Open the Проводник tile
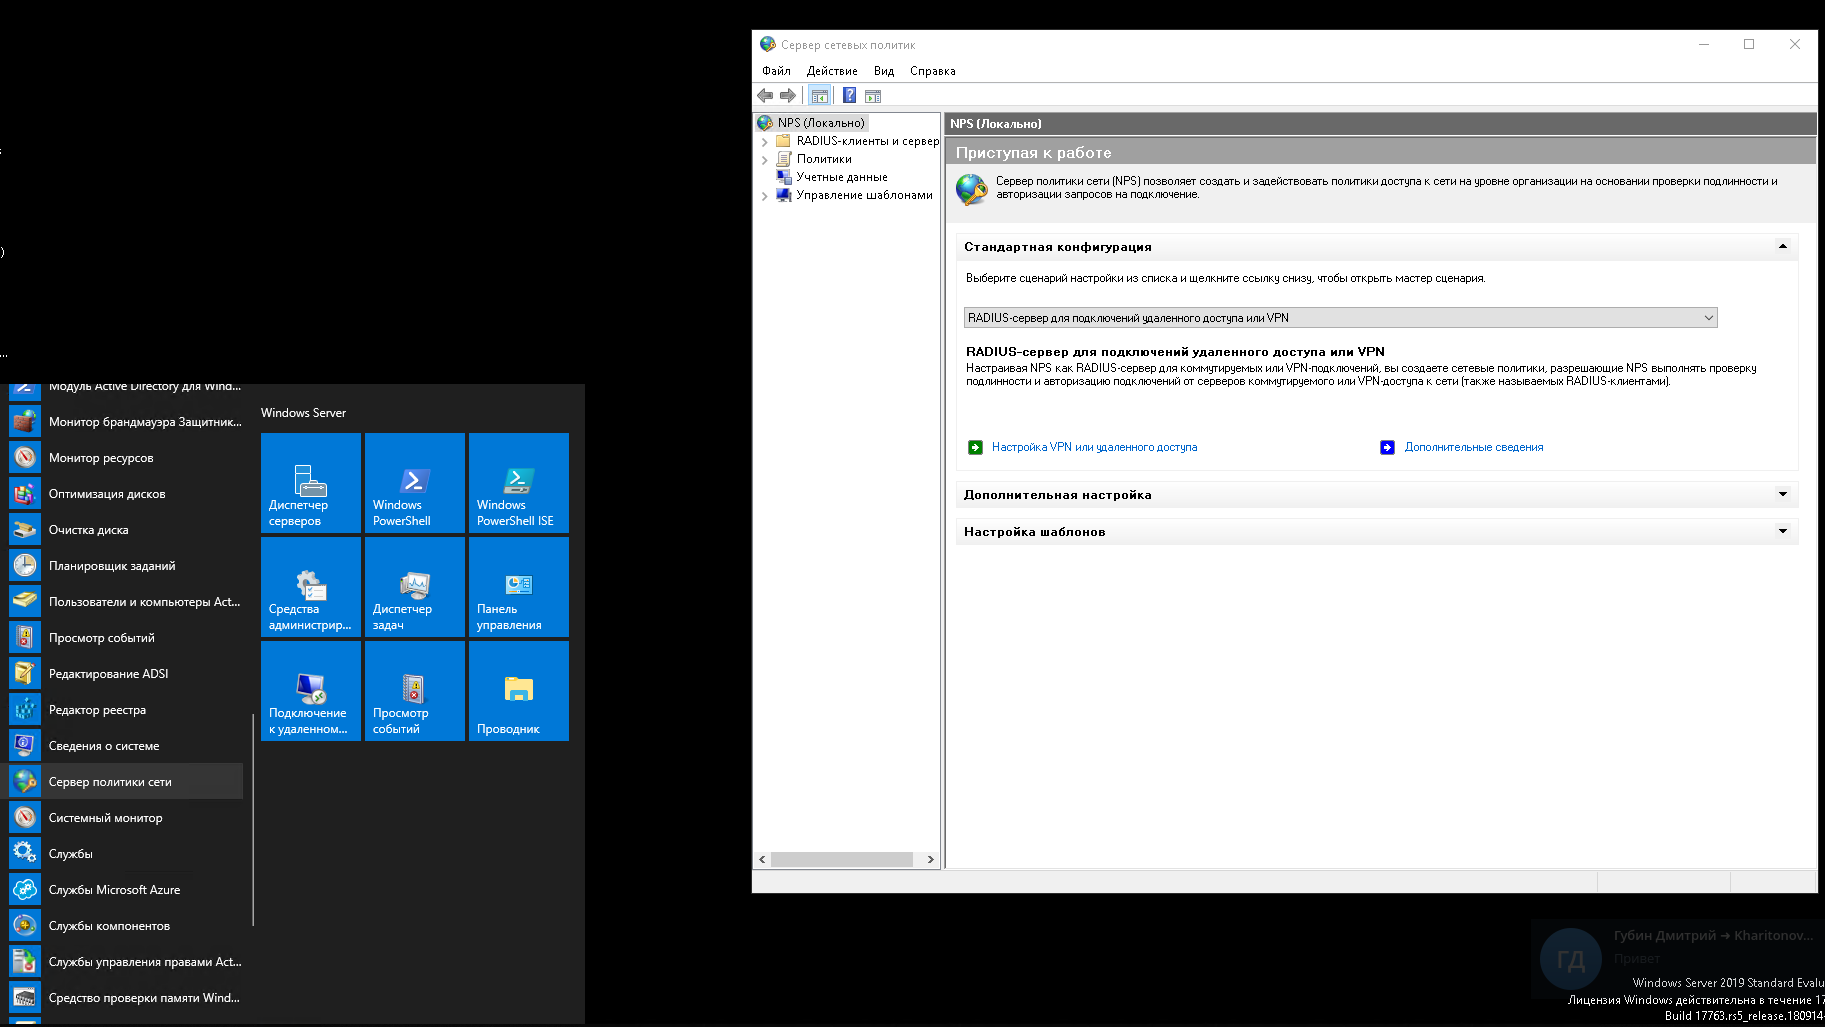The image size is (1825, 1027). [x=519, y=691]
